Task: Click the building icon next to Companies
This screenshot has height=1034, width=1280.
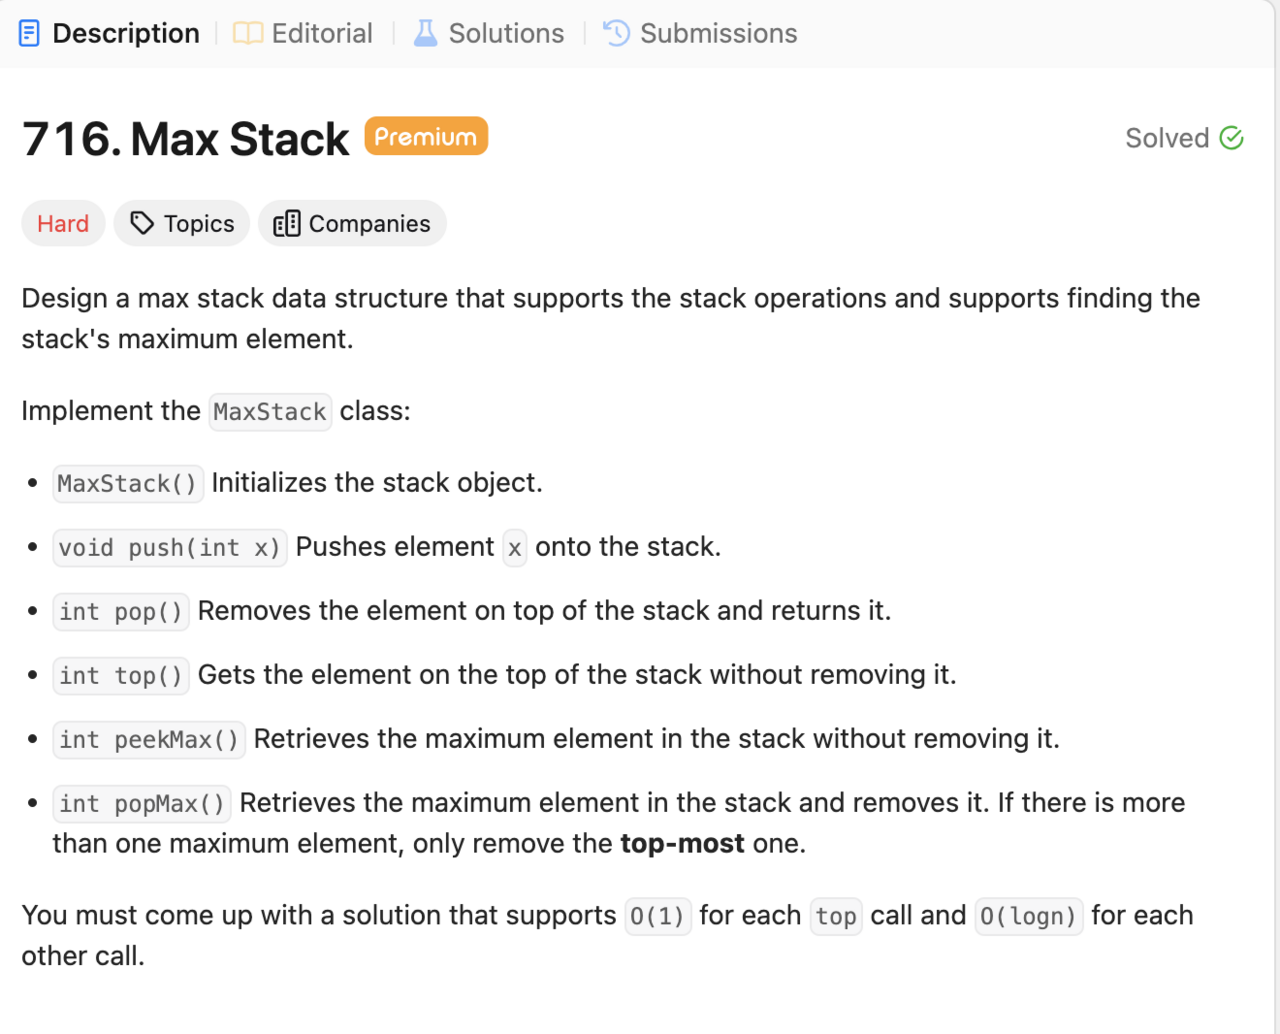Action: pyautogui.click(x=285, y=223)
